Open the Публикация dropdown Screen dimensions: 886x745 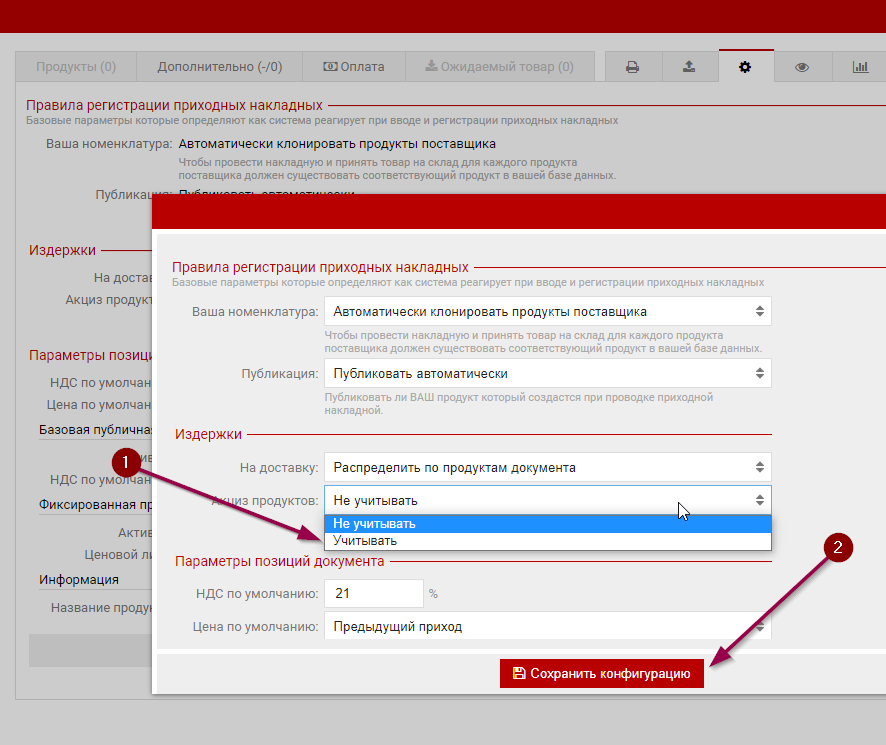547,373
